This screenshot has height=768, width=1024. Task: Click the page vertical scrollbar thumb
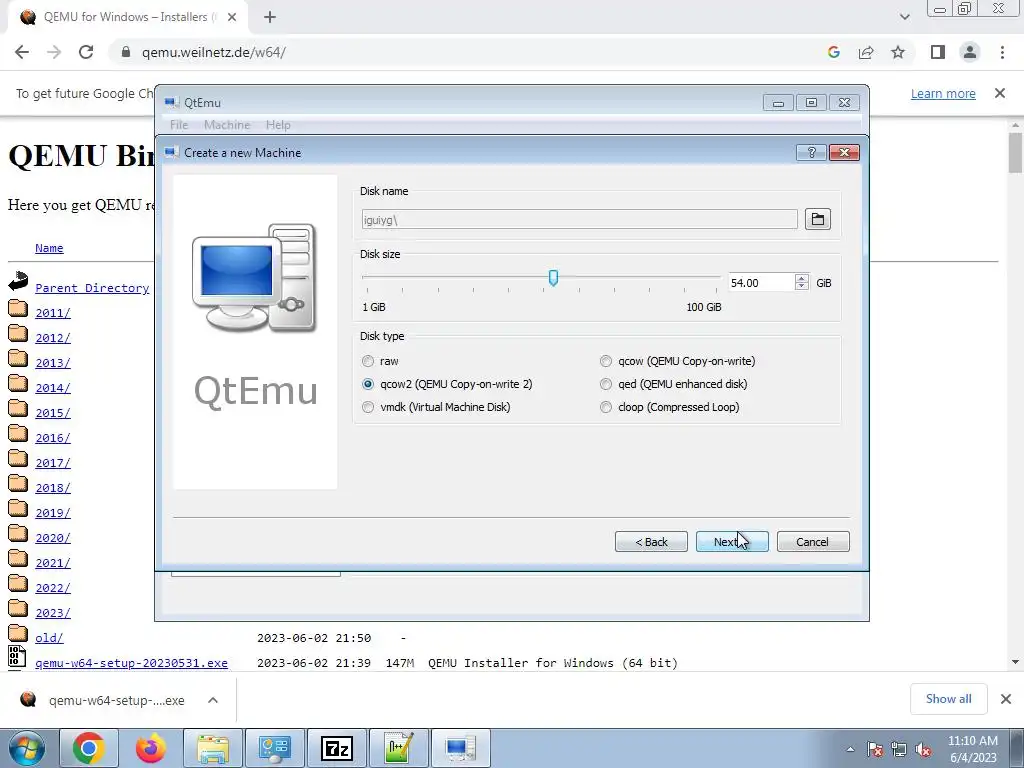(1015, 152)
